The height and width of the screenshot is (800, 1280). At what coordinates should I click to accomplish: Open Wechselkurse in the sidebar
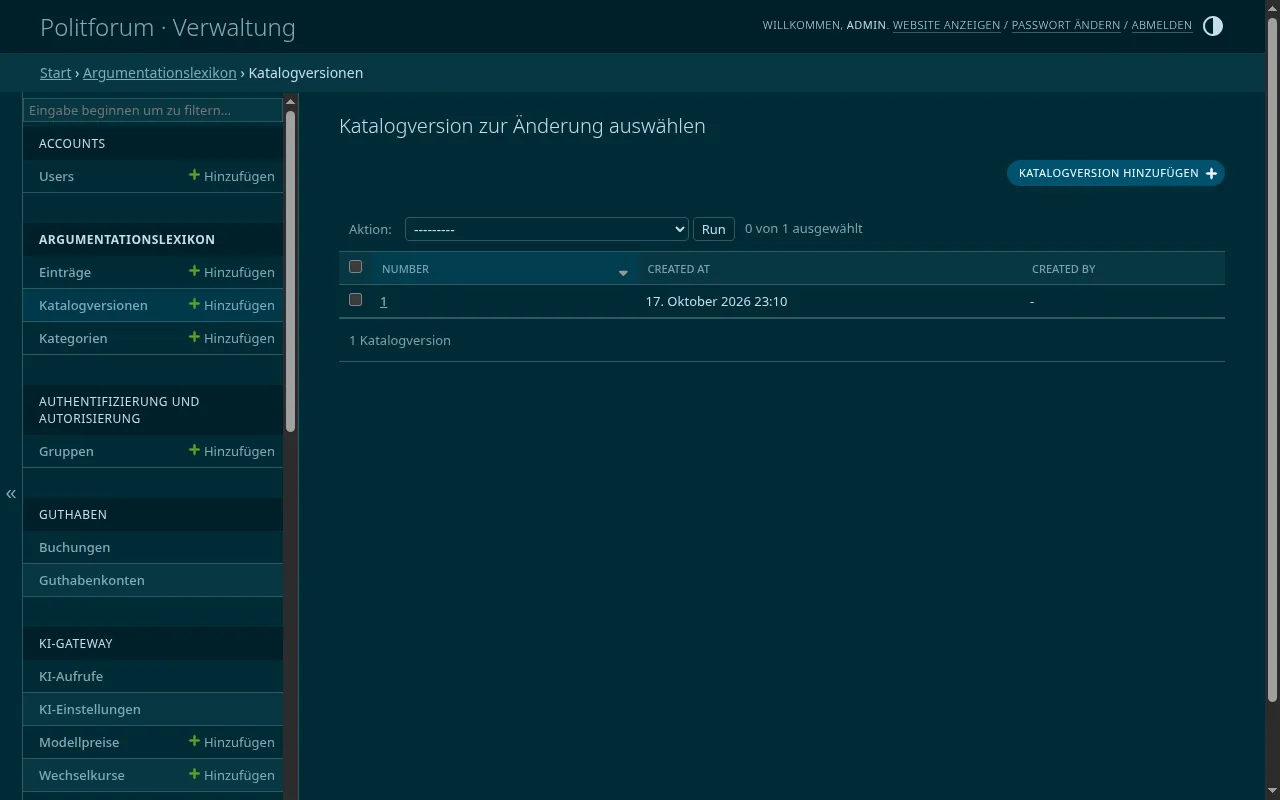point(82,775)
